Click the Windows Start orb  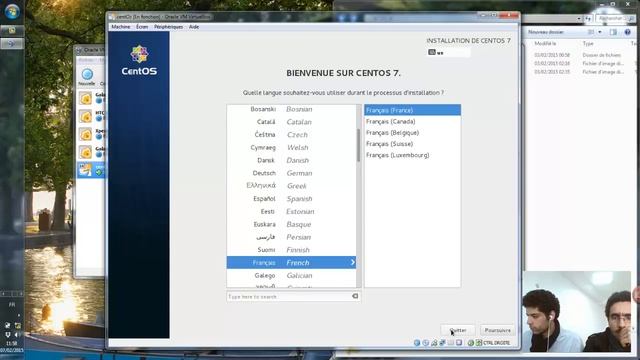tap(12, 11)
